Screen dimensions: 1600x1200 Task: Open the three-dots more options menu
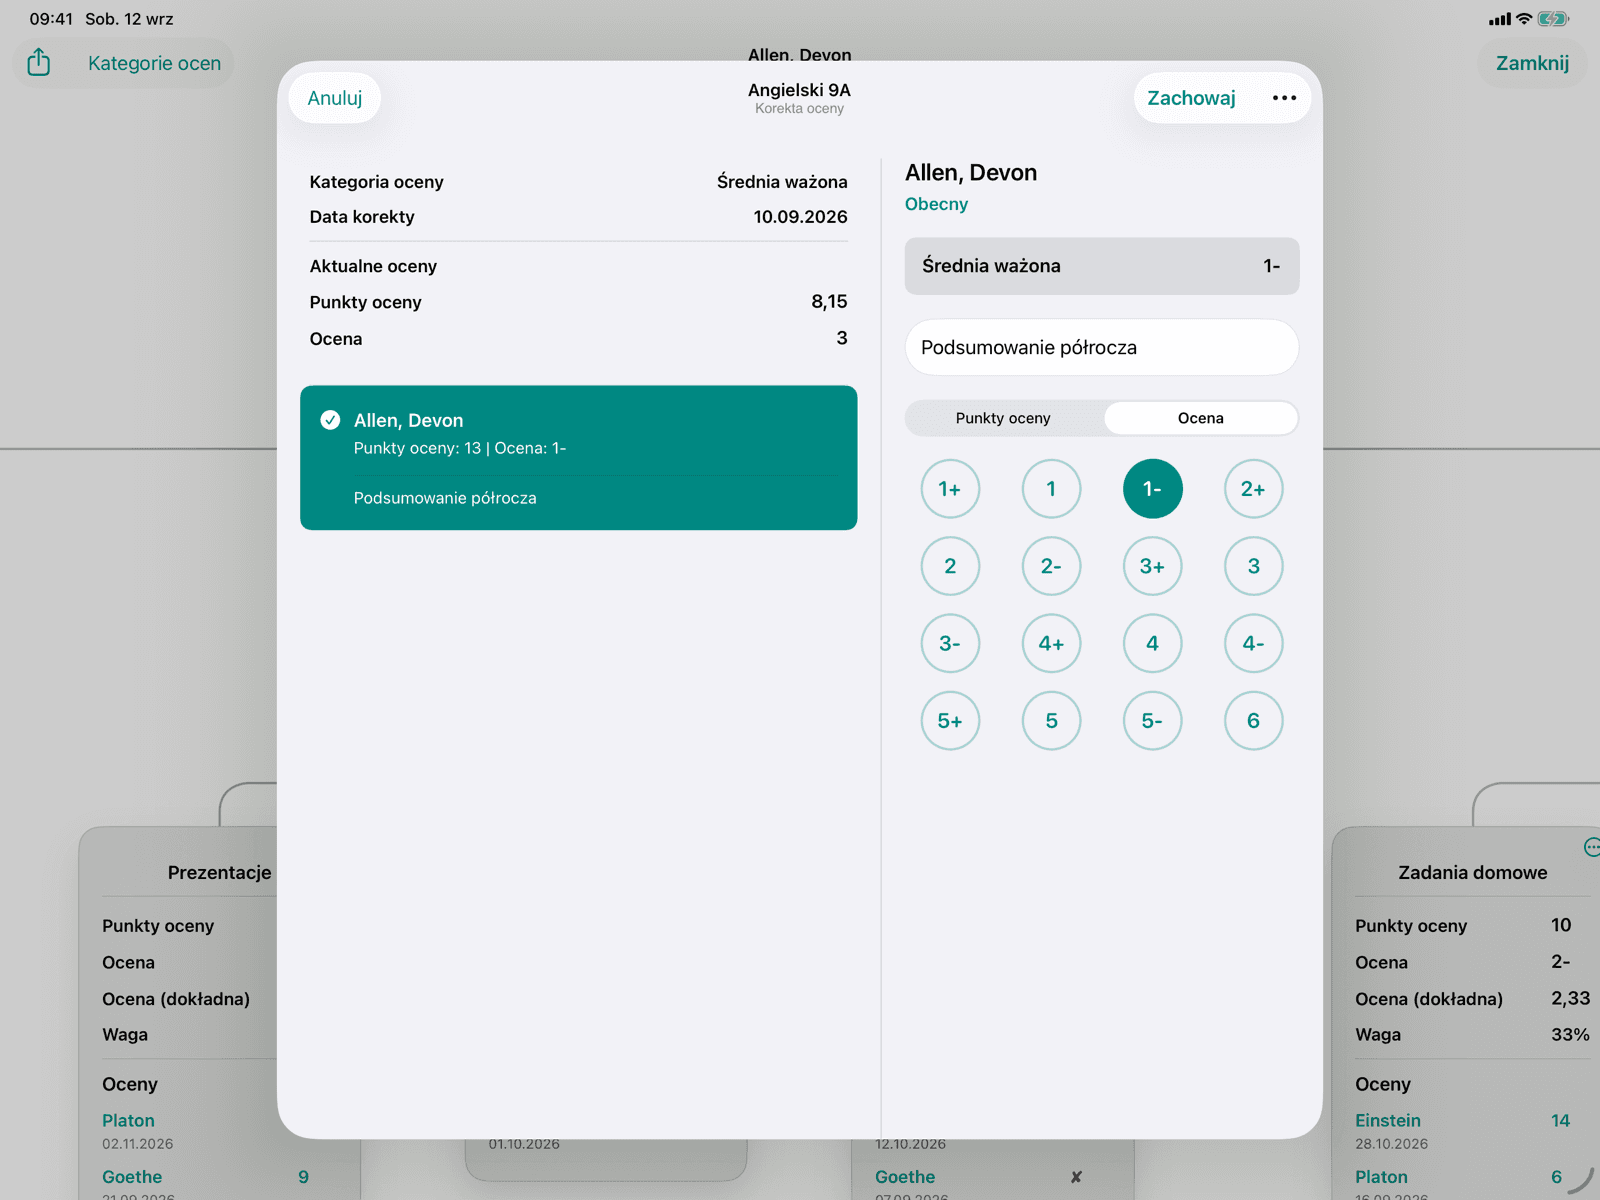(x=1284, y=98)
